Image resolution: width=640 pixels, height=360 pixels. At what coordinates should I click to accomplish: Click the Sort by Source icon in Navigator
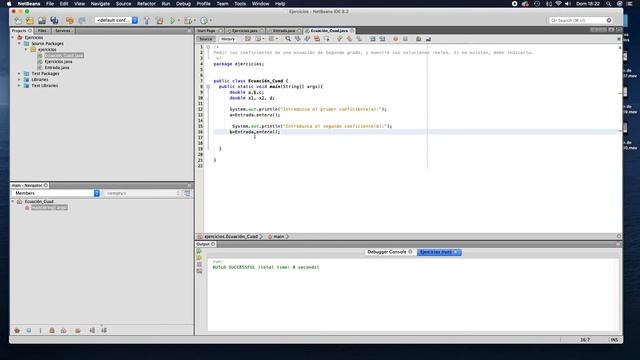click(104, 331)
